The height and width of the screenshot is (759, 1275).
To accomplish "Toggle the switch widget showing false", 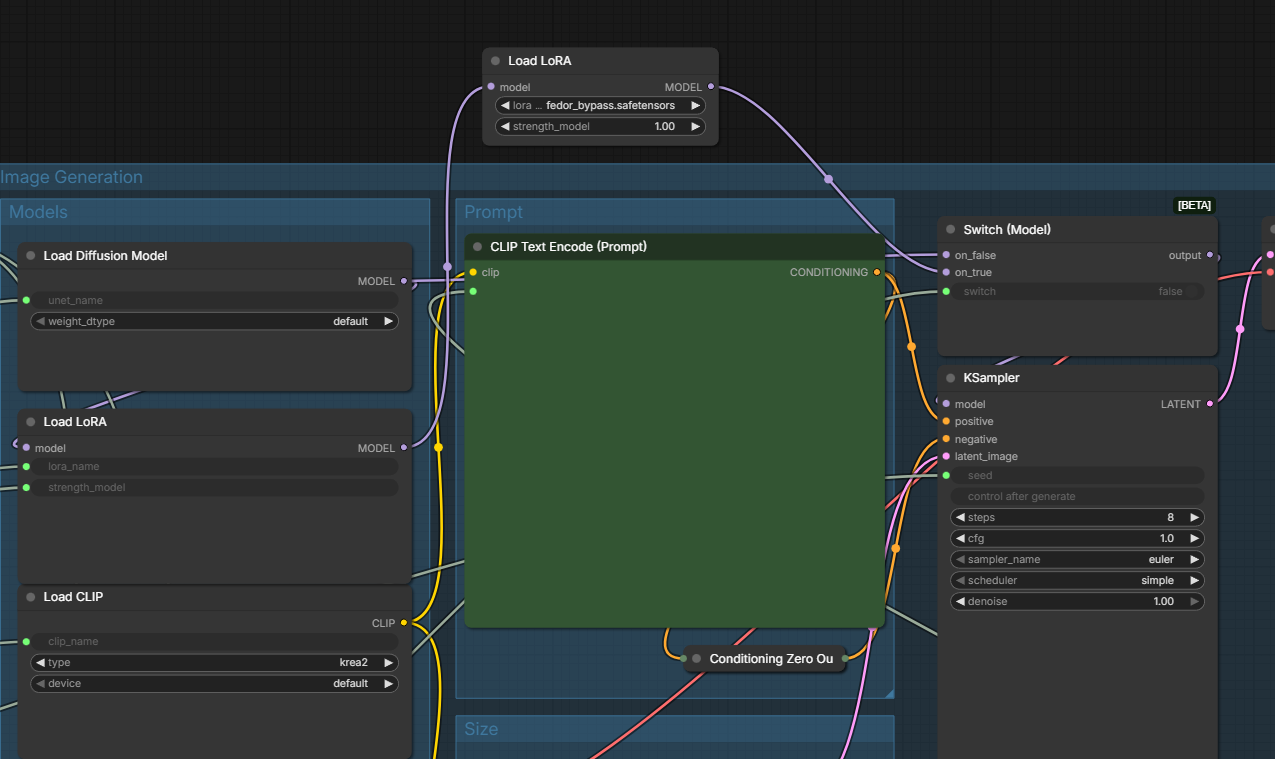I will tap(1077, 292).
